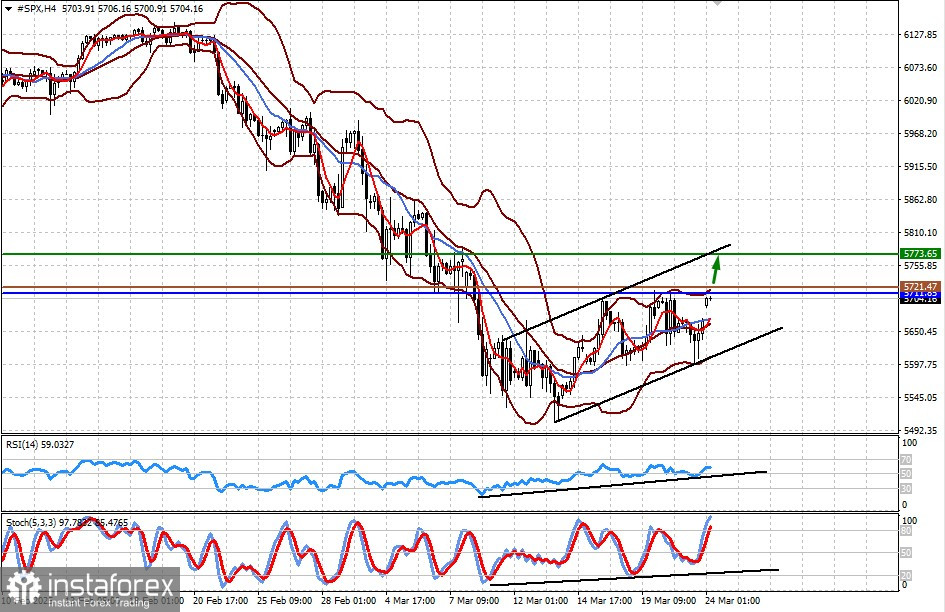Select the green horizontal resistance line

(300, 254)
